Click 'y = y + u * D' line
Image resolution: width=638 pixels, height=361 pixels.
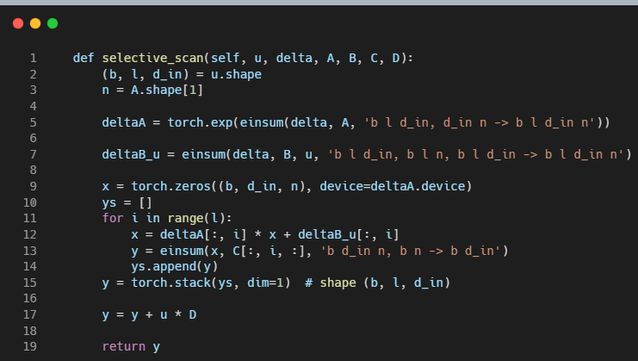[149, 315]
